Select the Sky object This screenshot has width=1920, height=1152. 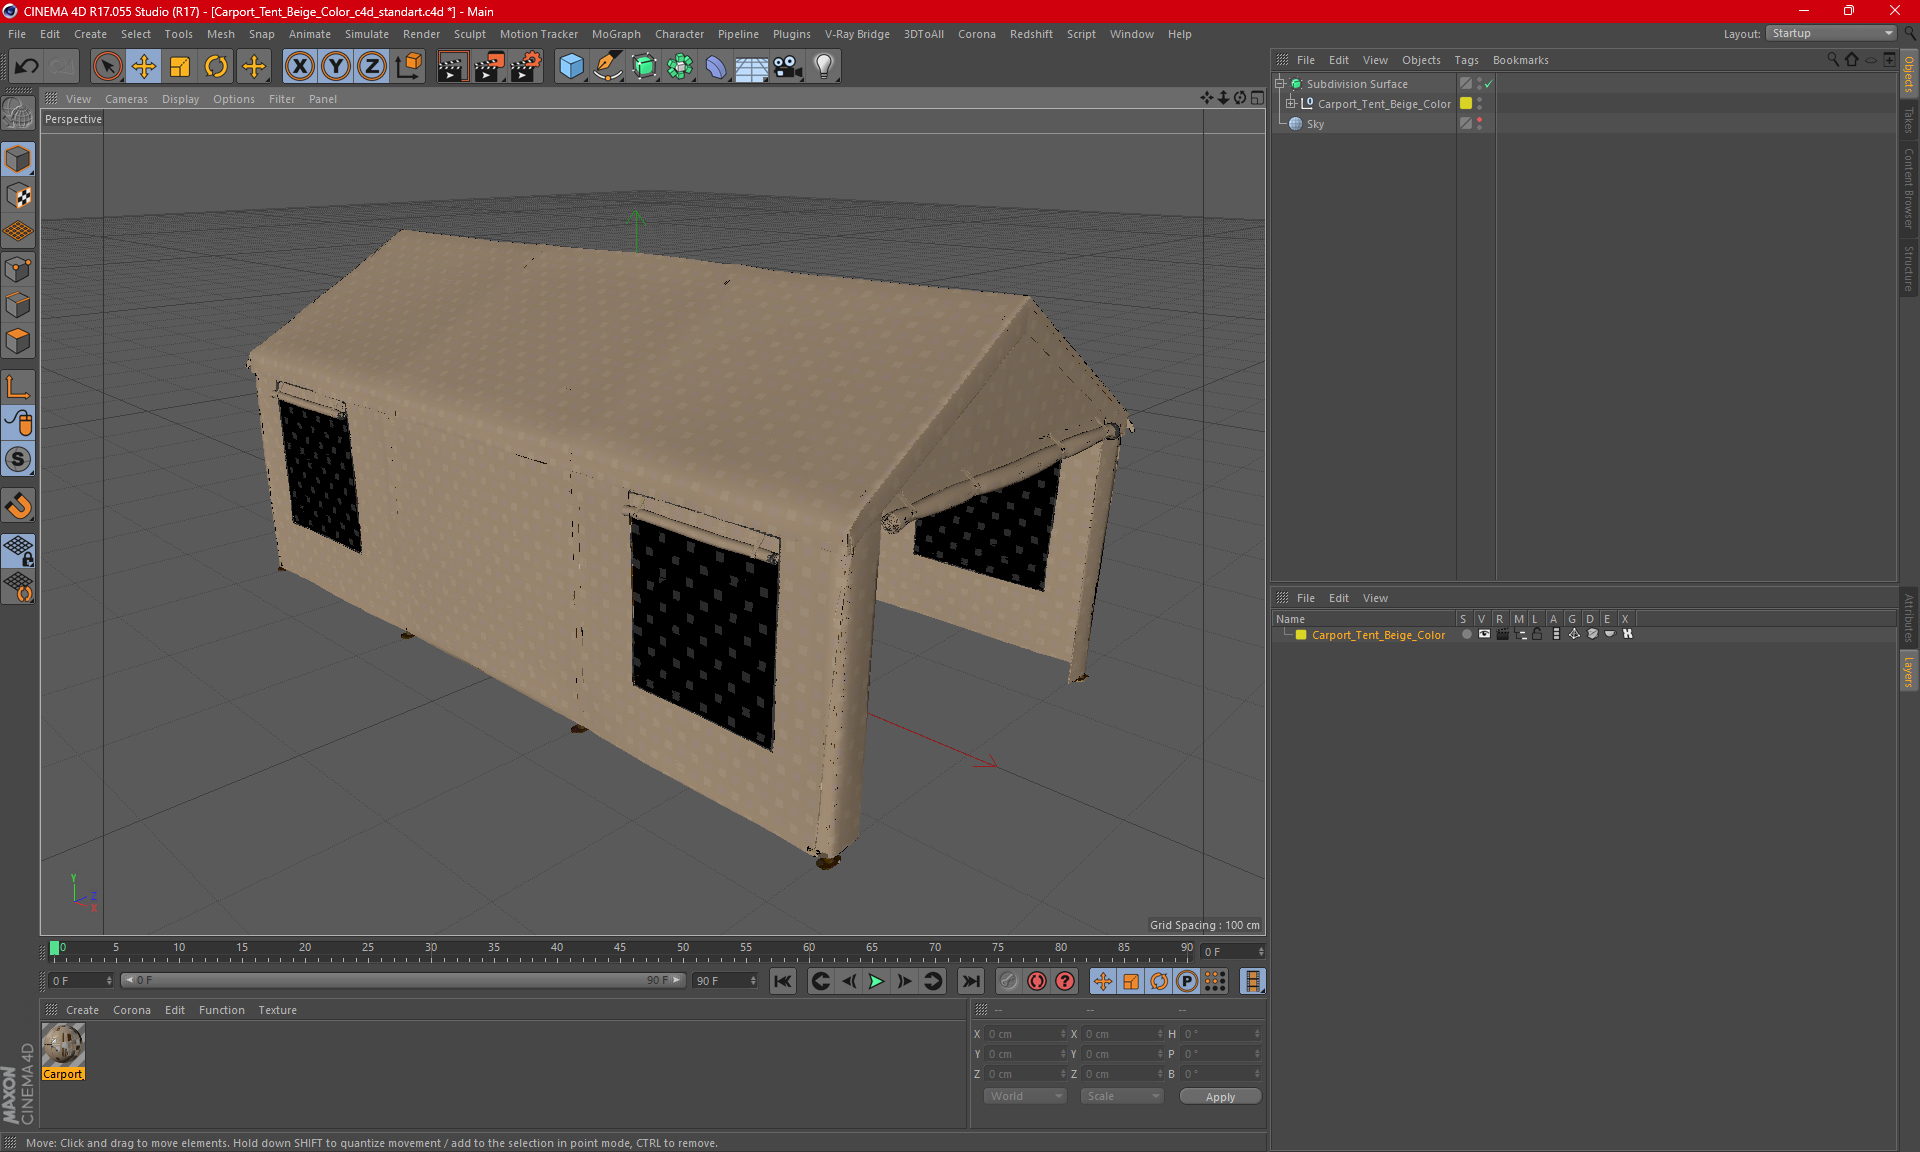pyautogui.click(x=1315, y=124)
